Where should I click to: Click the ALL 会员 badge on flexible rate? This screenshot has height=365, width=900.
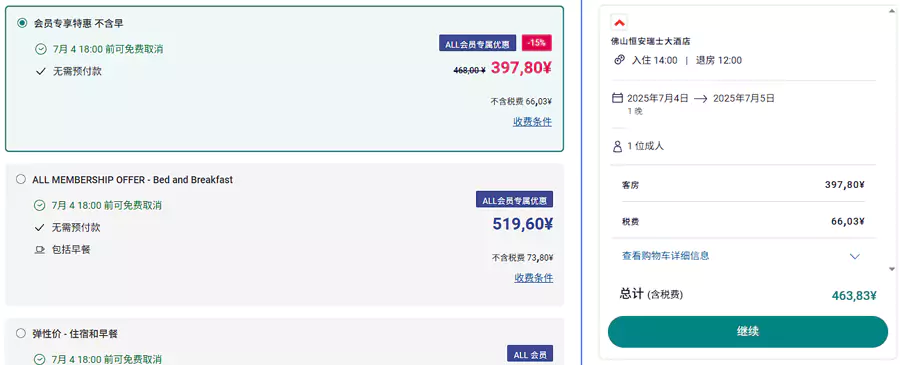530,354
